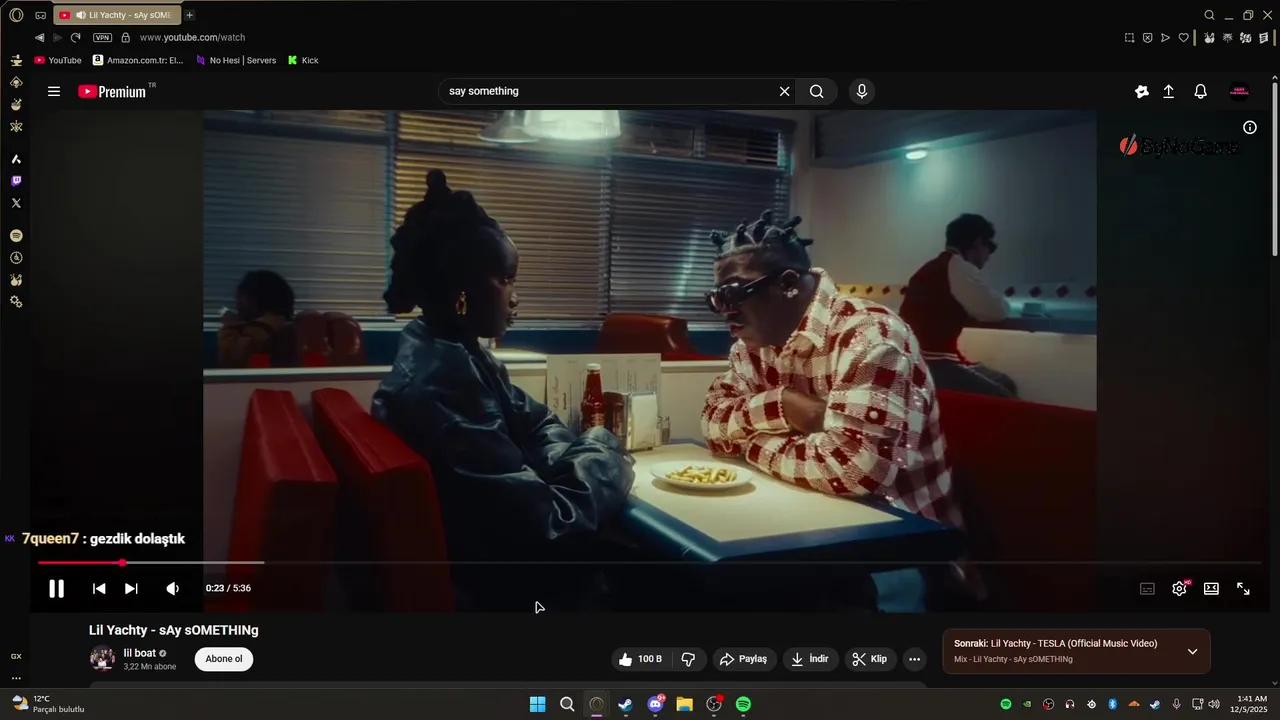
Task: Open X (Twitter) in the sidebar
Action: point(16,203)
